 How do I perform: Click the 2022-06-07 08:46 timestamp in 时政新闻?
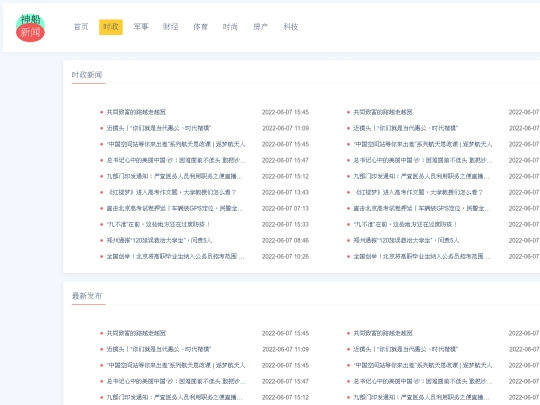click(285, 240)
